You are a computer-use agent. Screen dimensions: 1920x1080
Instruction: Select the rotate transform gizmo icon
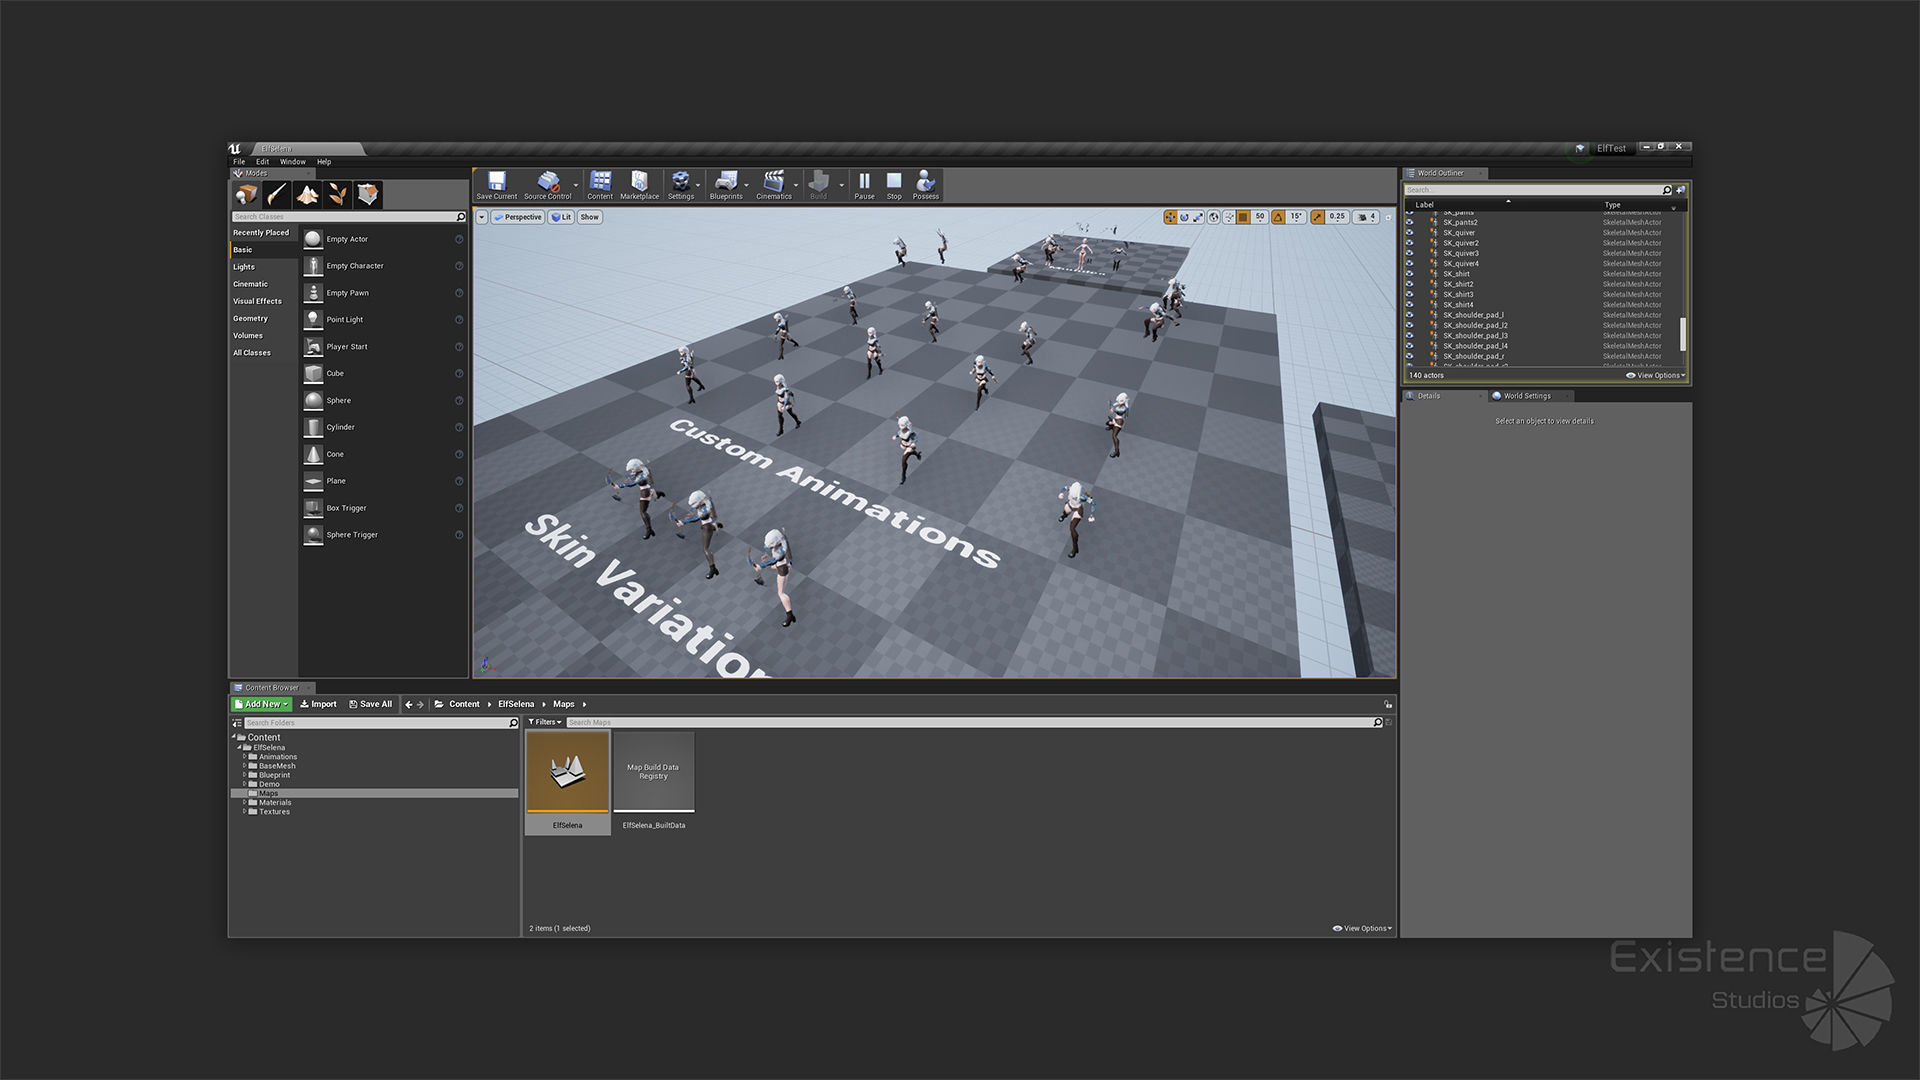click(1184, 217)
